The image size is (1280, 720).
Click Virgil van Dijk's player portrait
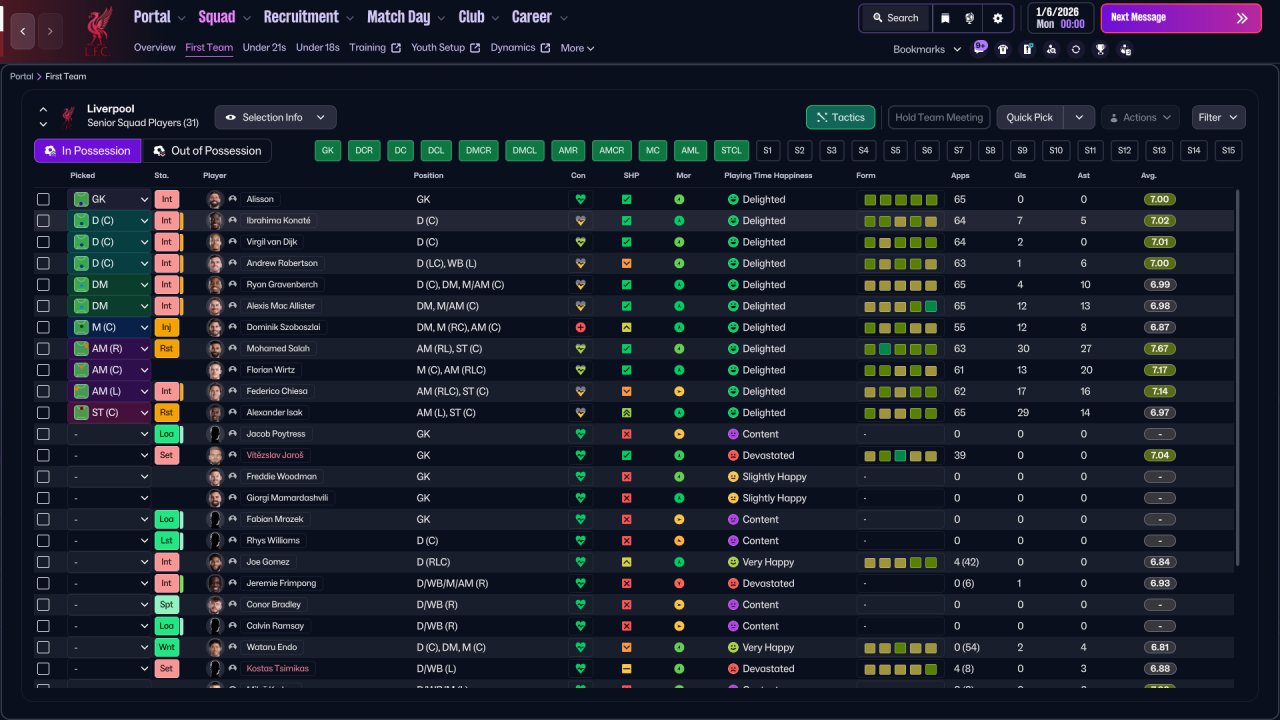[x=214, y=242]
